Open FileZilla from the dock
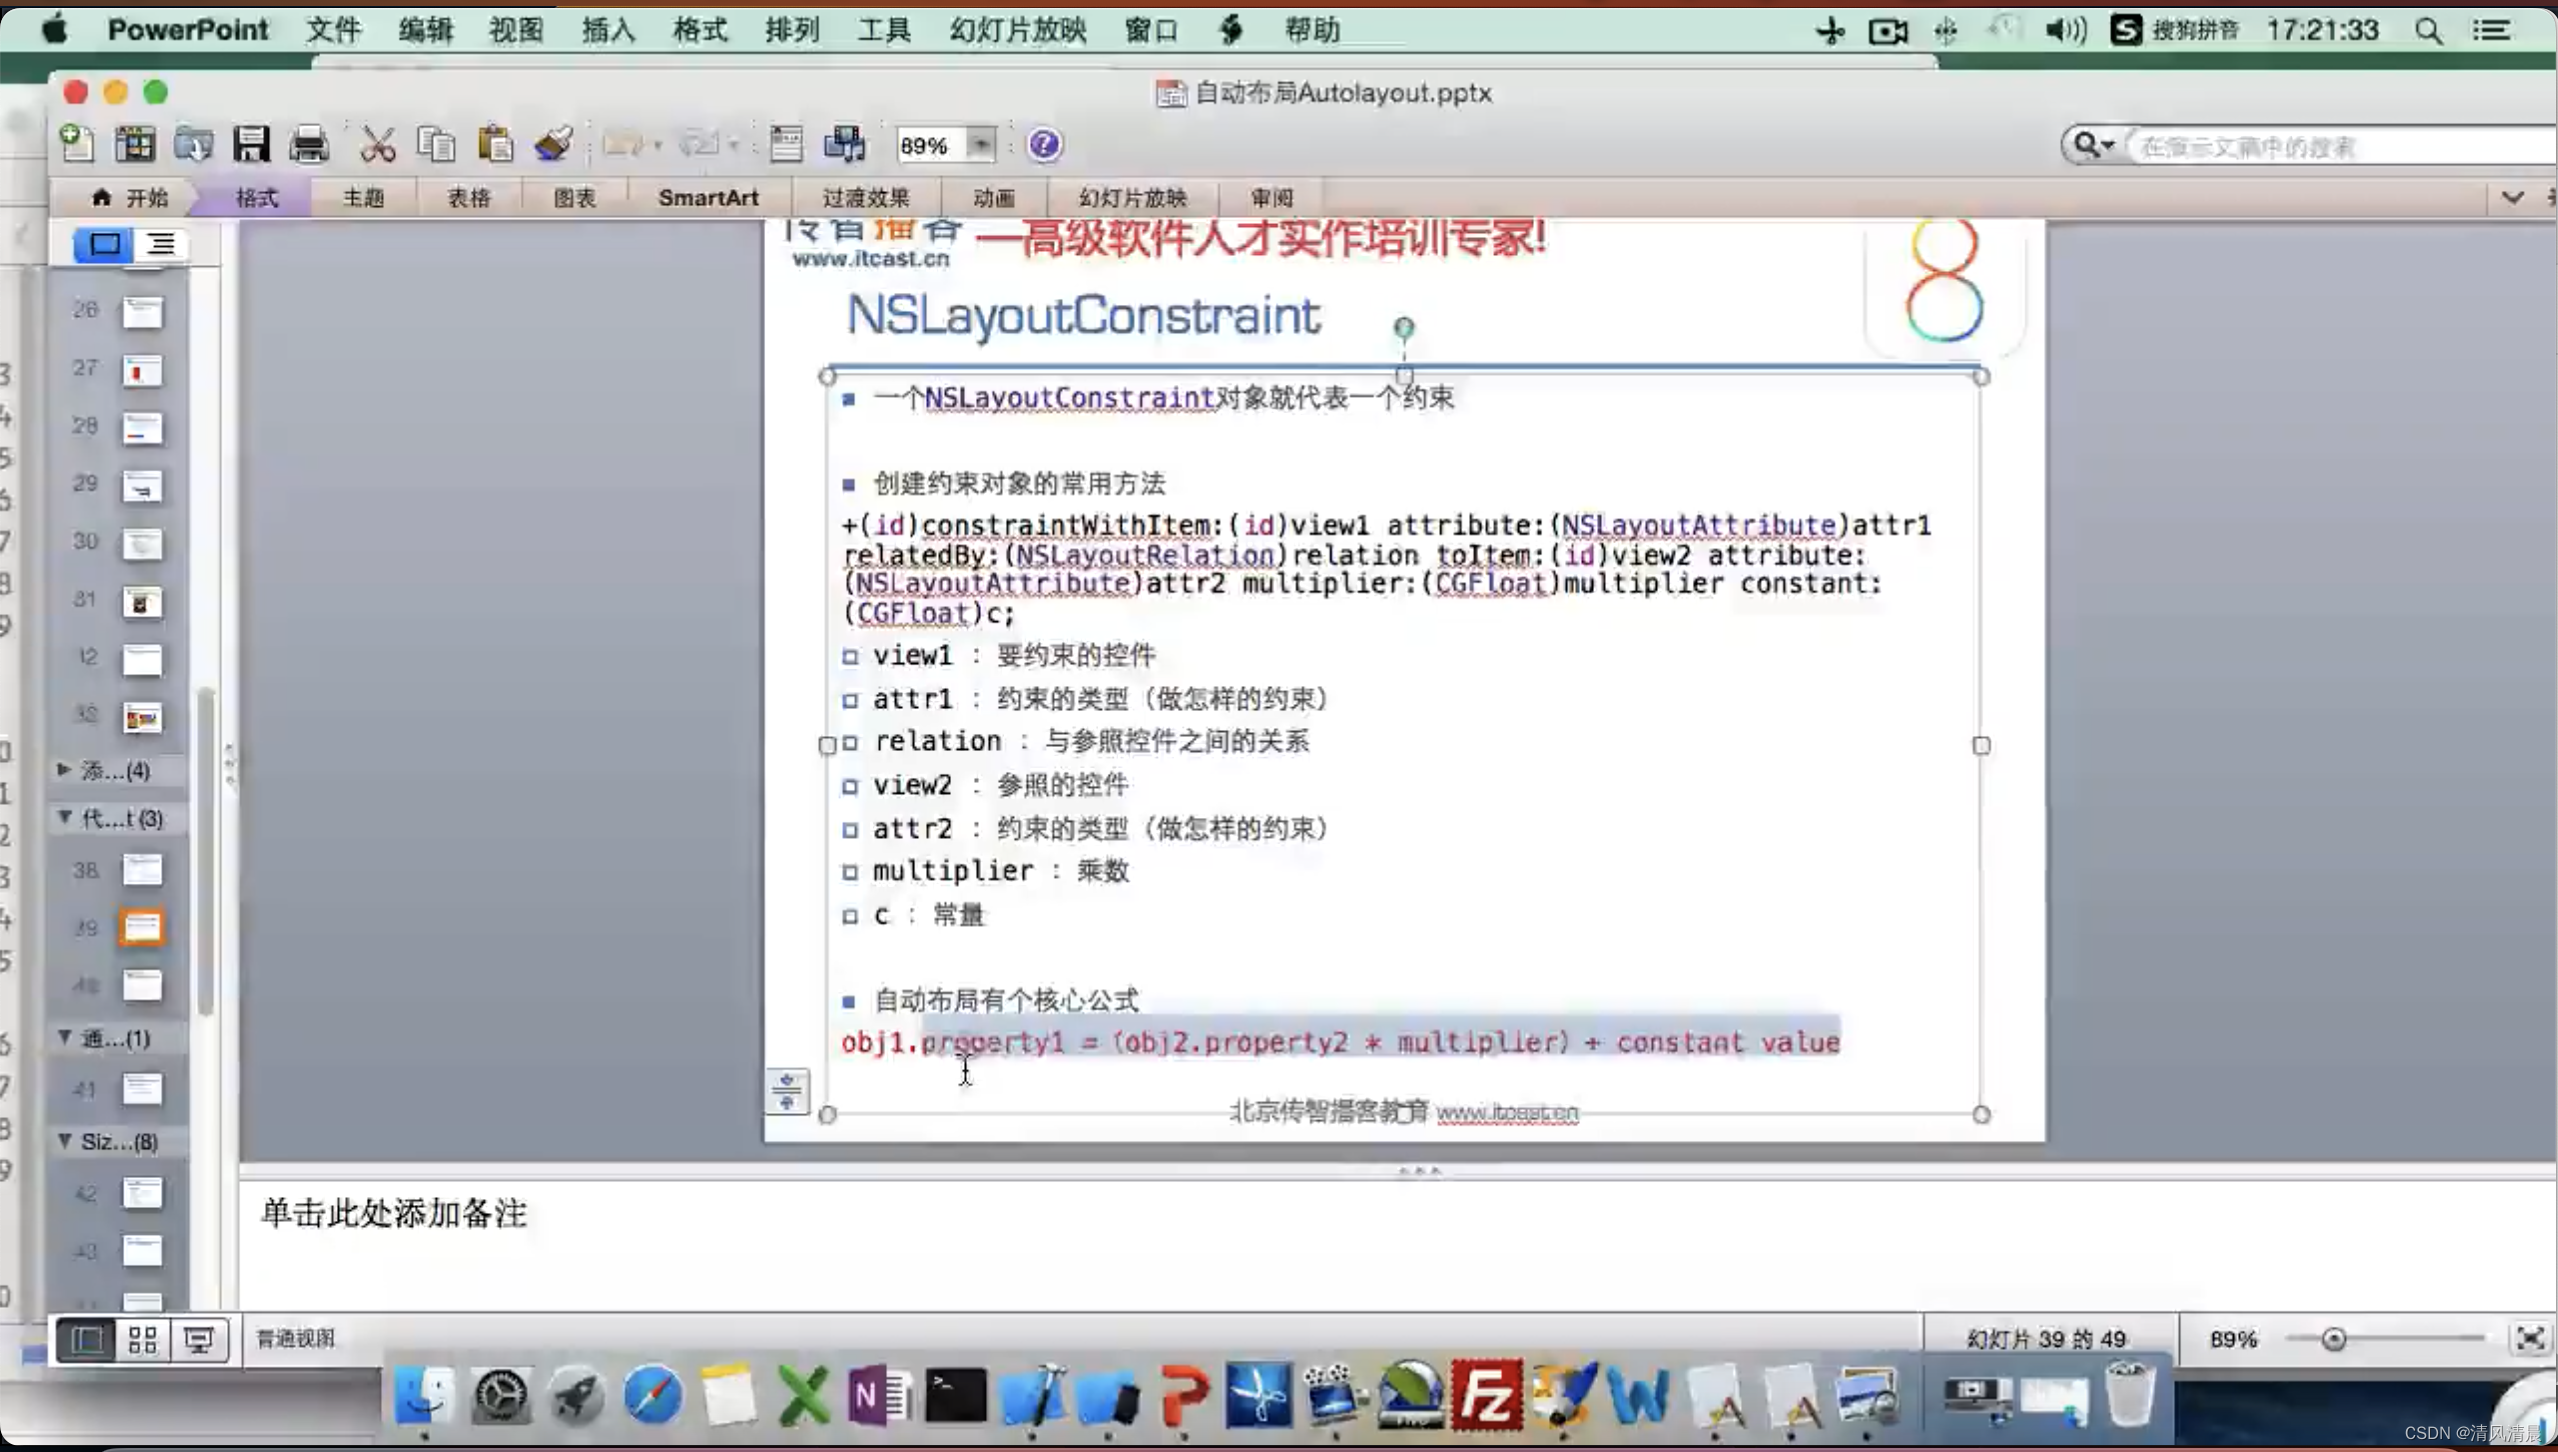This screenshot has width=2558, height=1452. tap(1486, 1394)
